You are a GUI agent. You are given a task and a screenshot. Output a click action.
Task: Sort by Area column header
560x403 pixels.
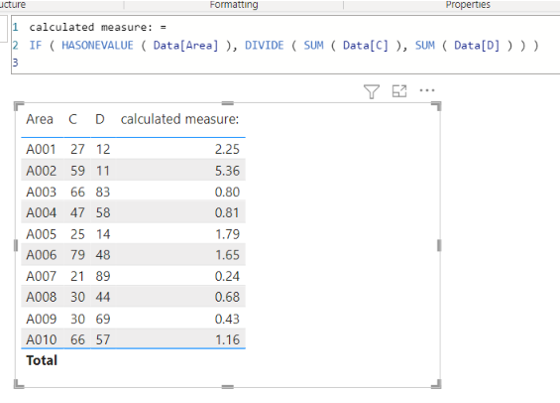click(x=40, y=119)
